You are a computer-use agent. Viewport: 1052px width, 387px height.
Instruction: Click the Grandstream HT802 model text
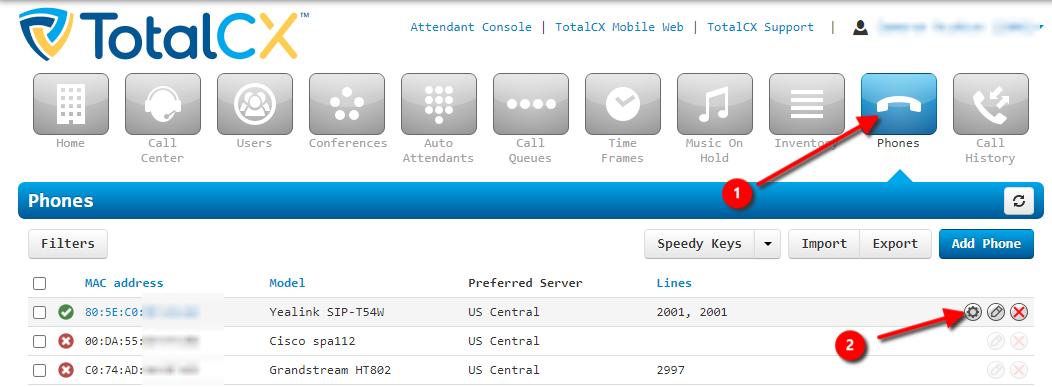[330, 370]
